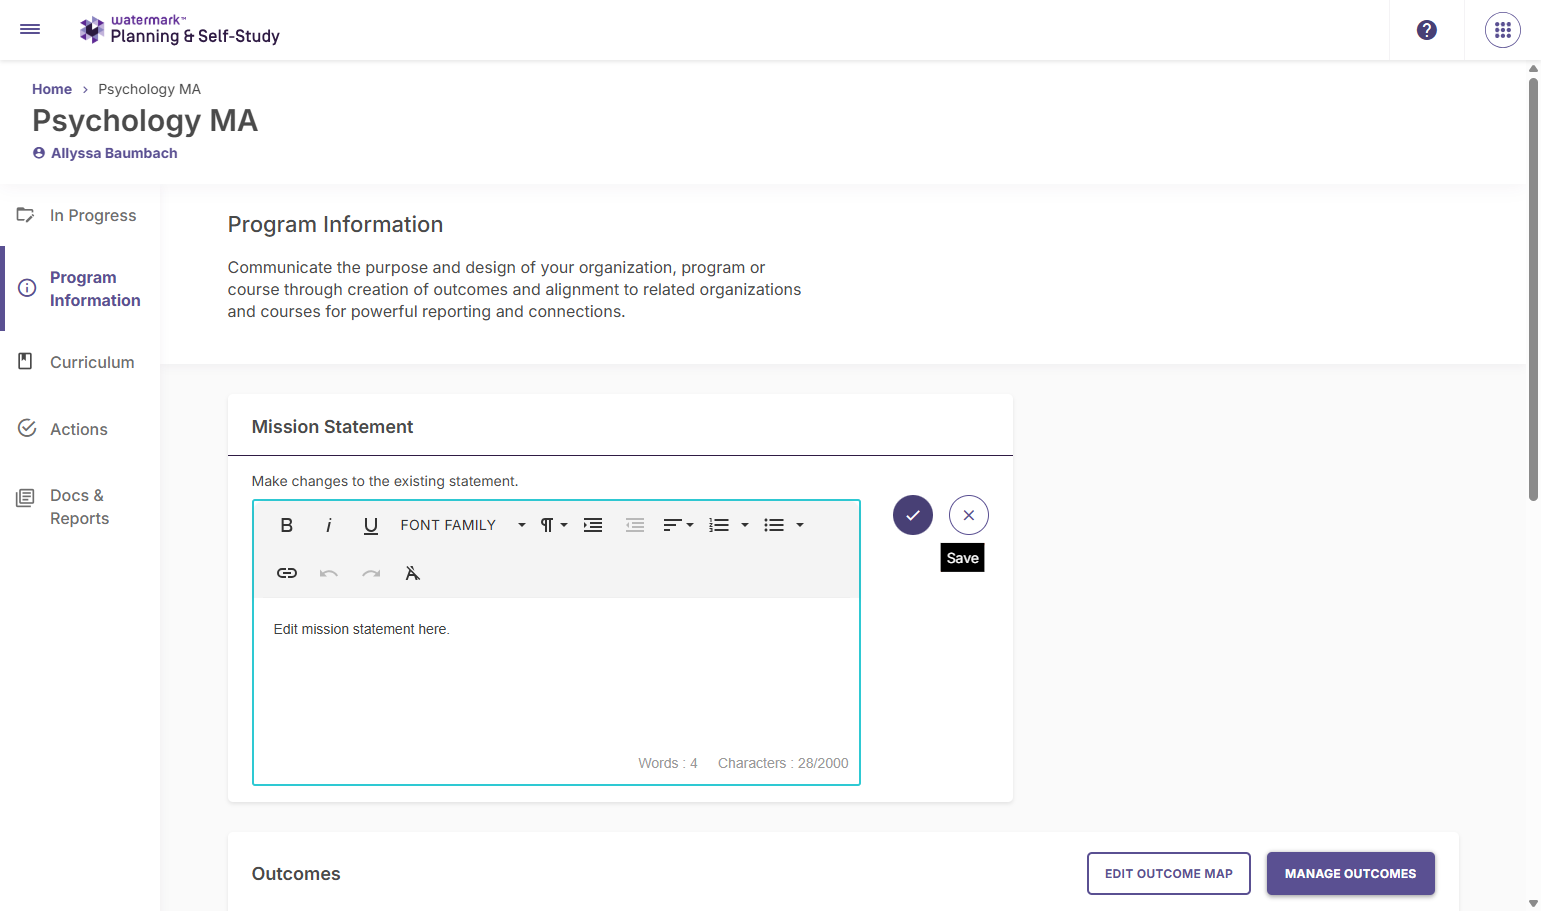Screen dimensions: 1541x911
Task: Clear formatting with the crossed A icon
Action: pos(412,573)
